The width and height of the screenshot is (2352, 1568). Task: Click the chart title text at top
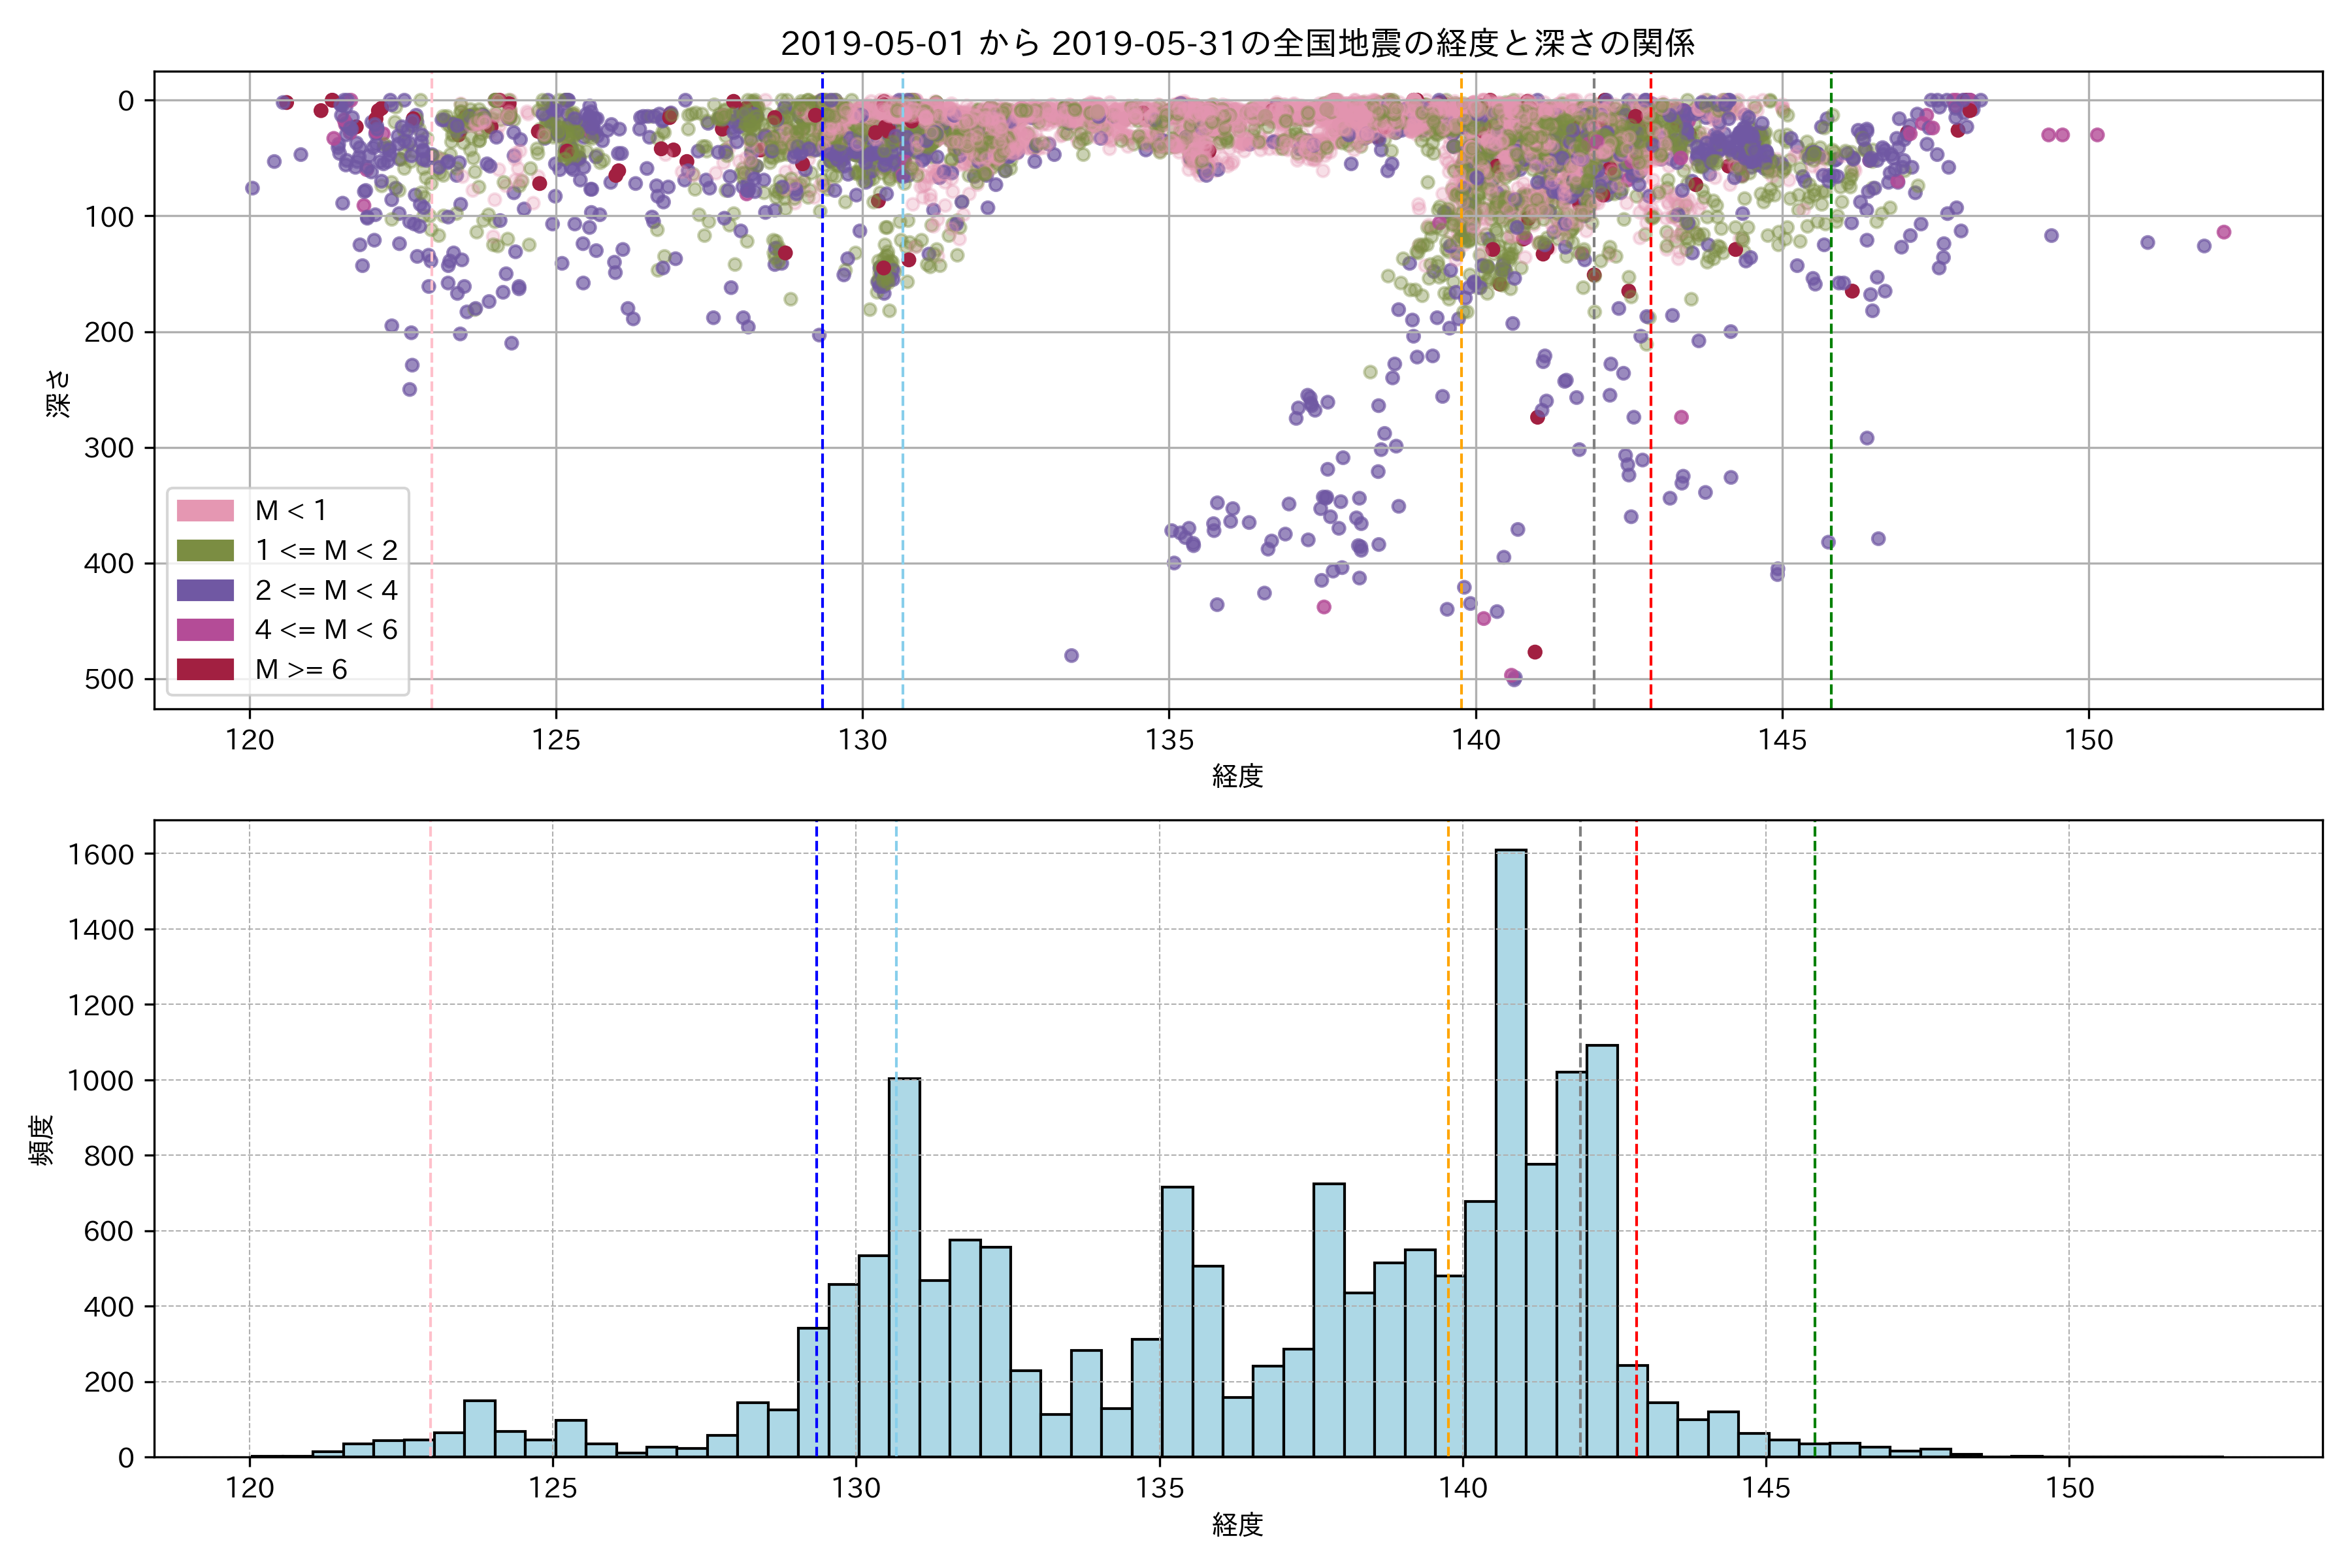click(x=1237, y=44)
